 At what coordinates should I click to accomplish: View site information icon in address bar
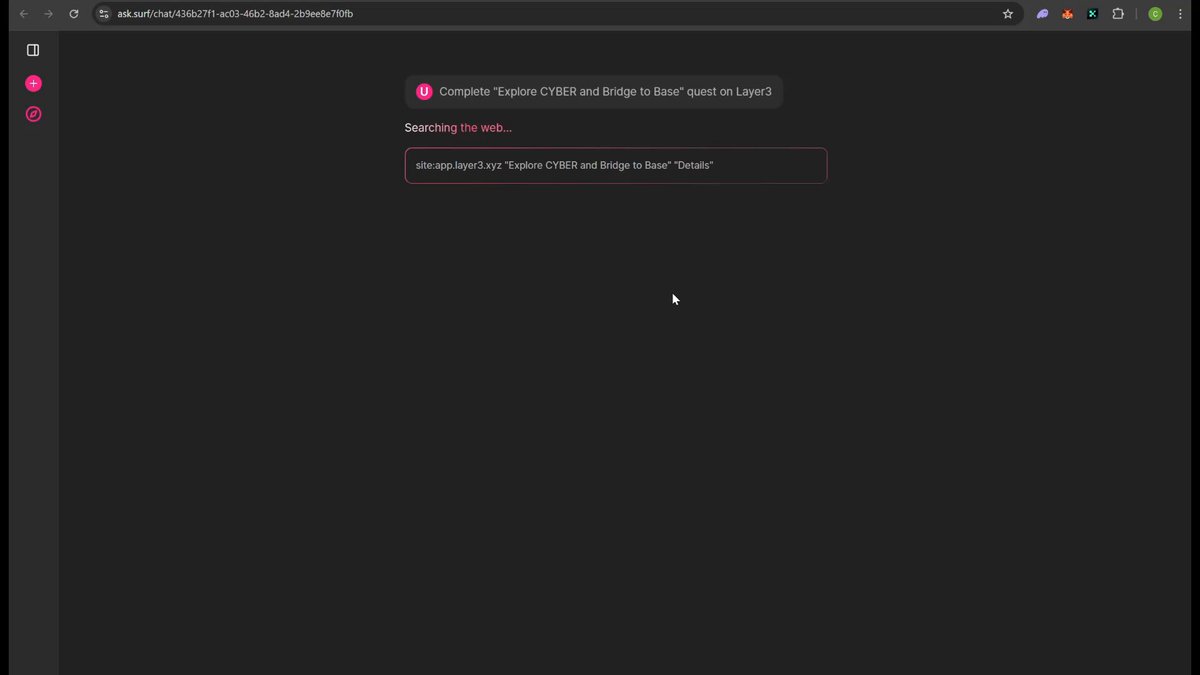pos(102,14)
